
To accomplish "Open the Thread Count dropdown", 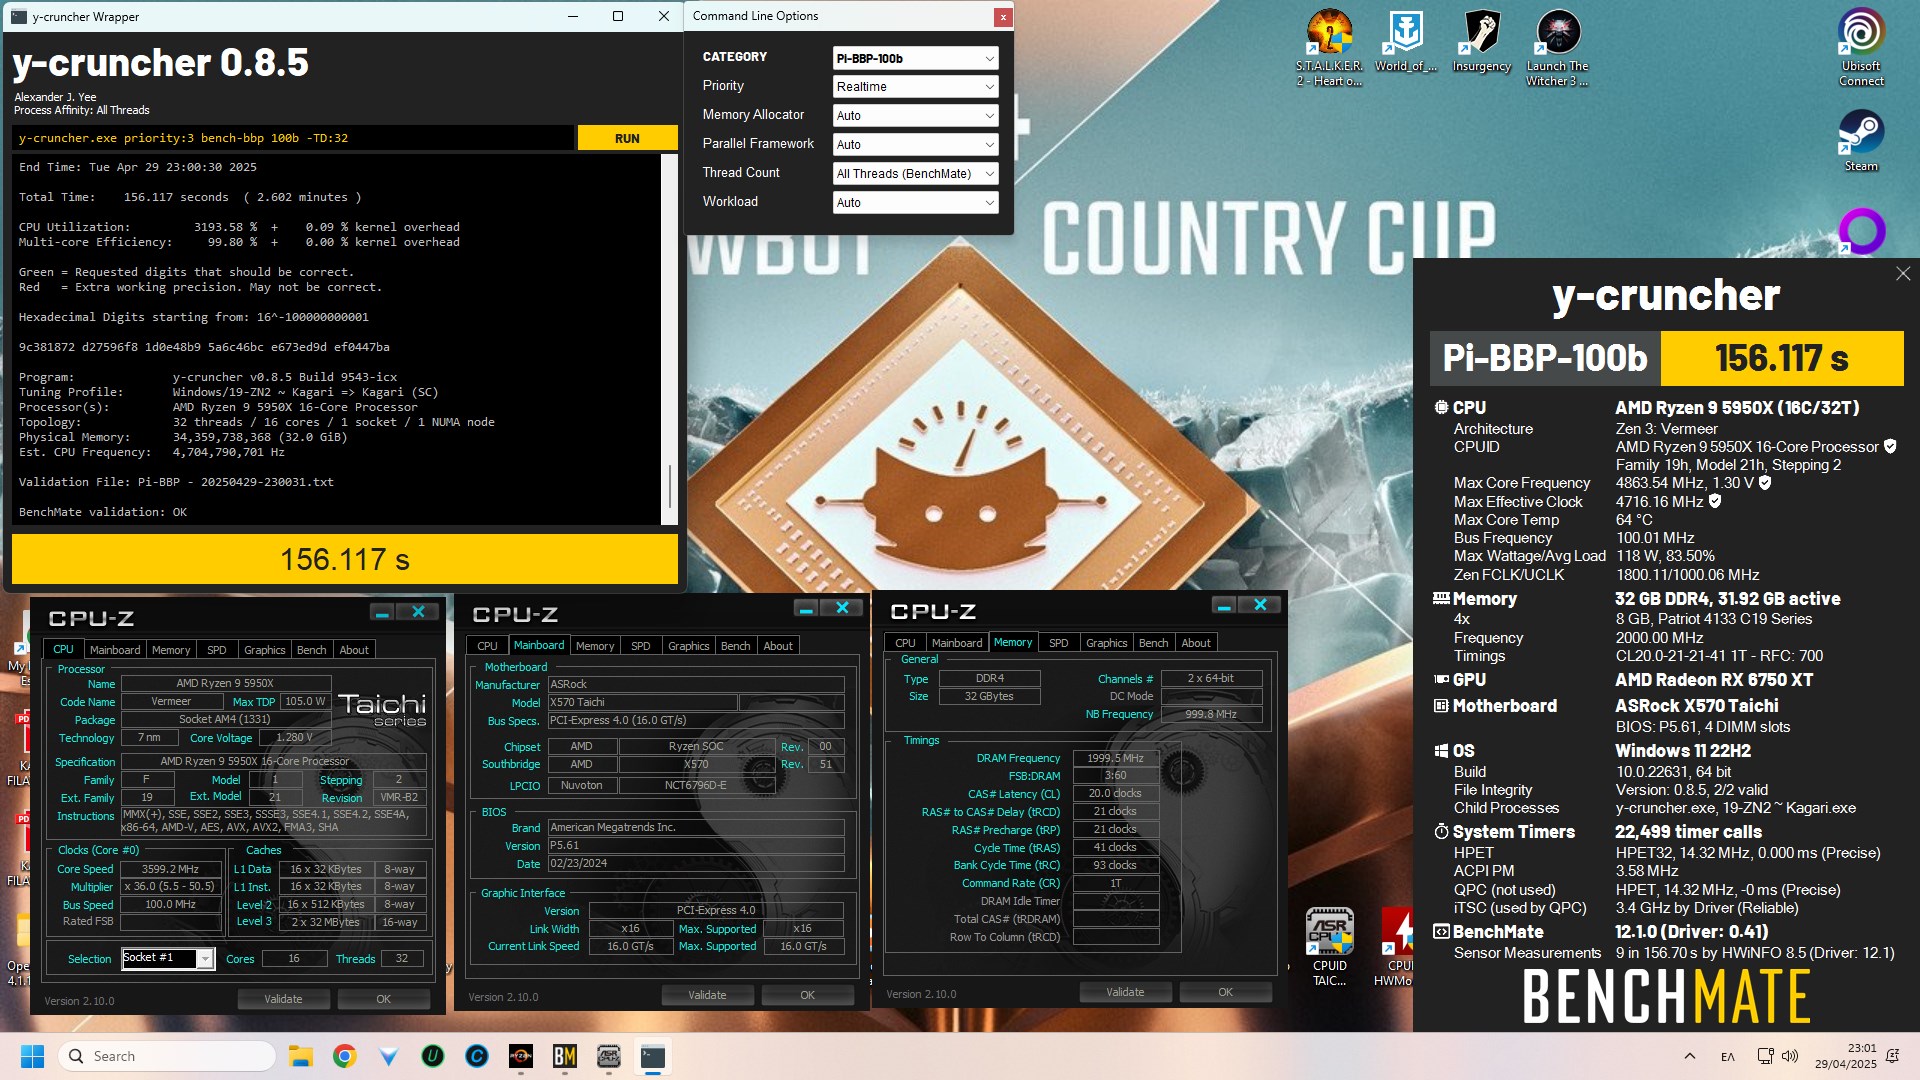I will (915, 174).
